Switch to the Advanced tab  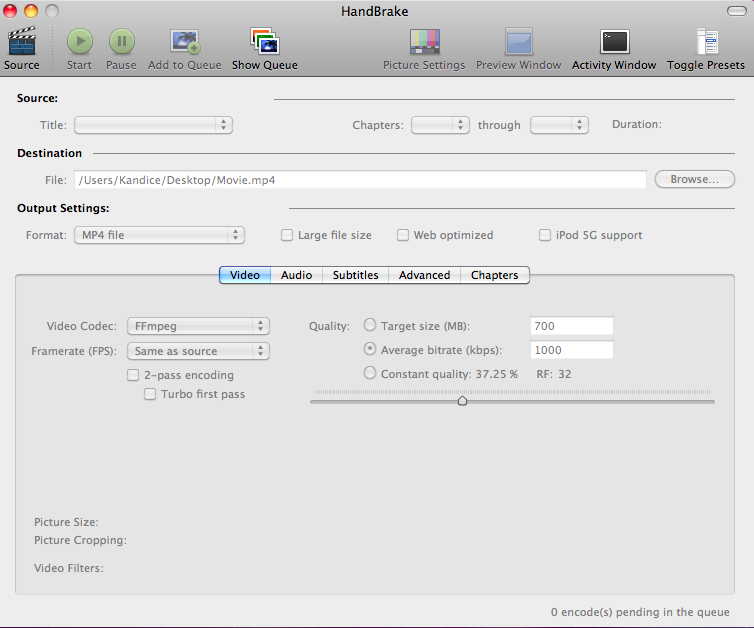pyautogui.click(x=425, y=275)
